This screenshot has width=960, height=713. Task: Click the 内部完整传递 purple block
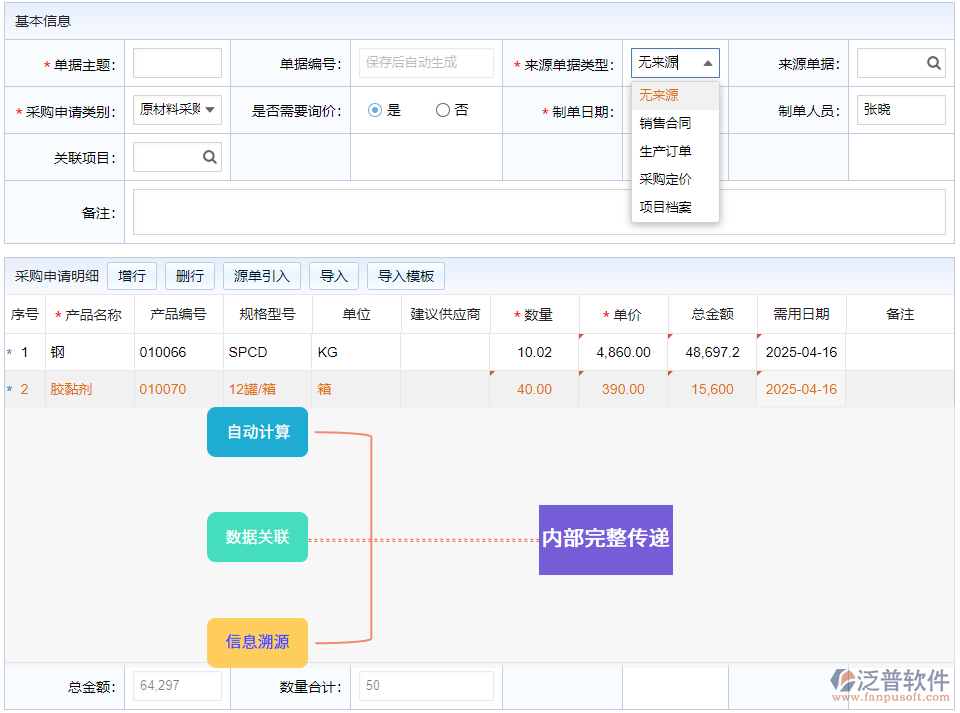[605, 540]
